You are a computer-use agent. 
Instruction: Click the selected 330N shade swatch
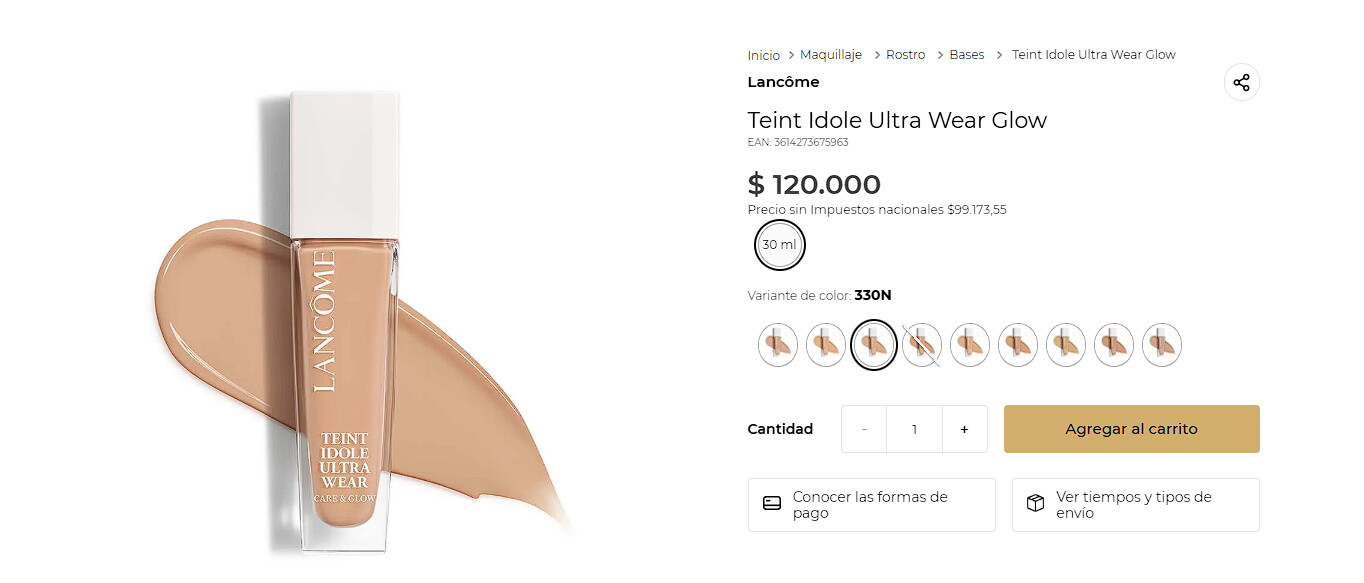click(x=874, y=345)
